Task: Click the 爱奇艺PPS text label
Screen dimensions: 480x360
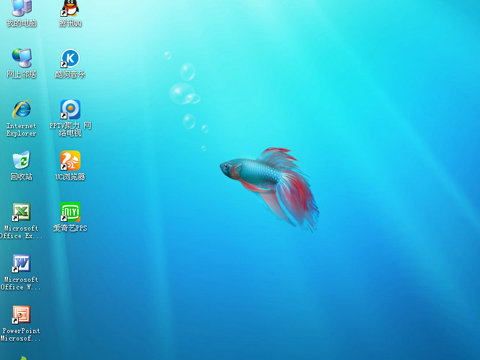Action: (x=70, y=228)
